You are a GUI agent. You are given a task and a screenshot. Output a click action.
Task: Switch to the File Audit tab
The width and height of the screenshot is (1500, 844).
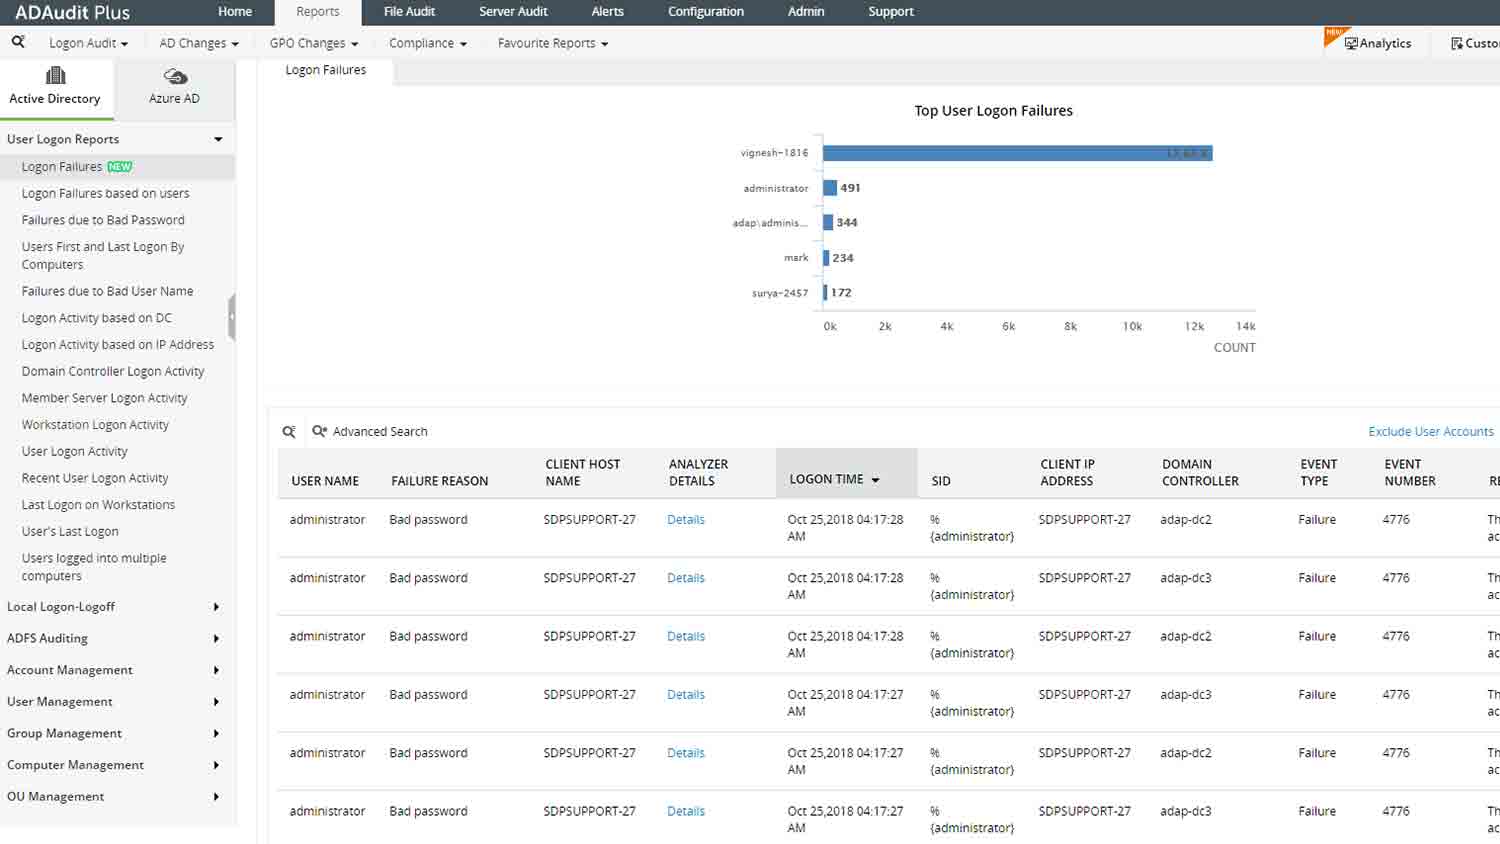tap(409, 12)
